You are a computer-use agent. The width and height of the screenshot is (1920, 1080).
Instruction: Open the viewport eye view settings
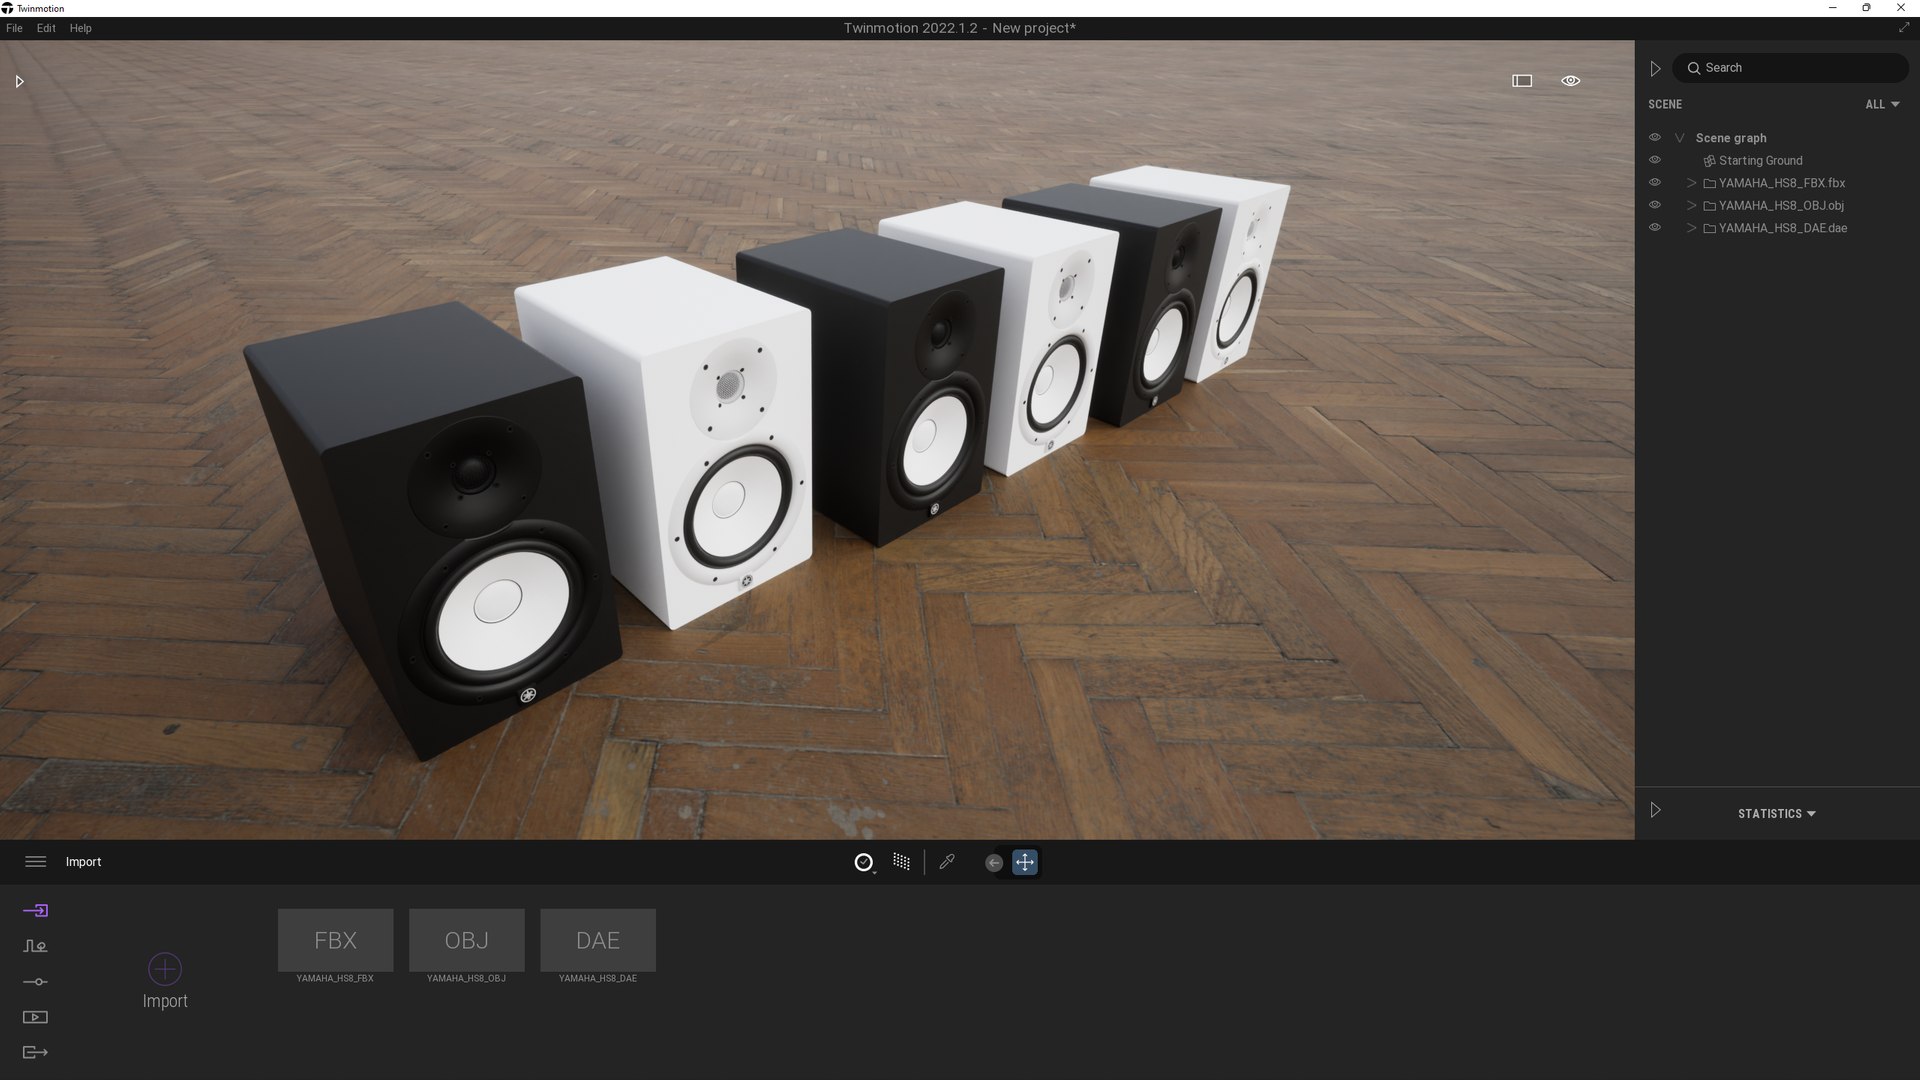point(1571,81)
